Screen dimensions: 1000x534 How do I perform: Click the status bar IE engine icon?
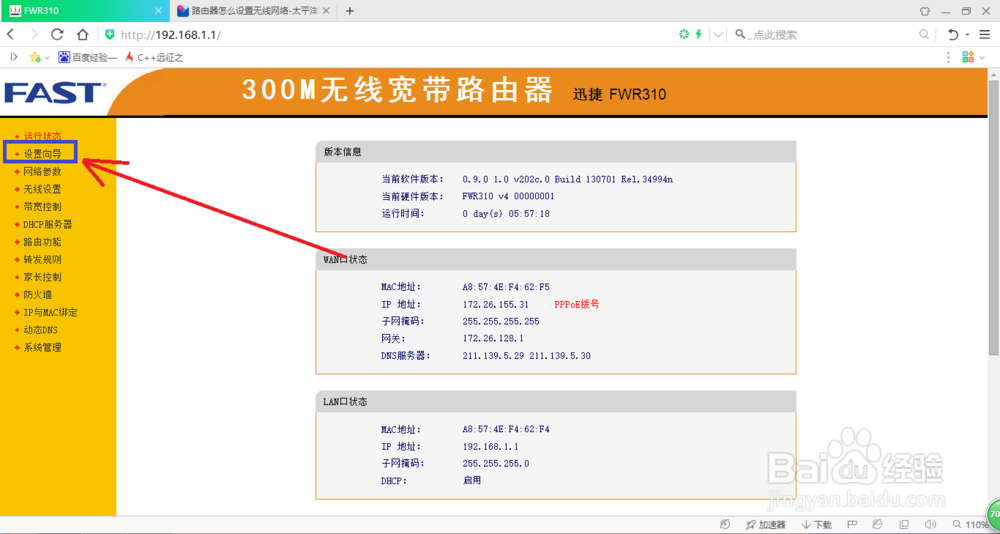878,524
